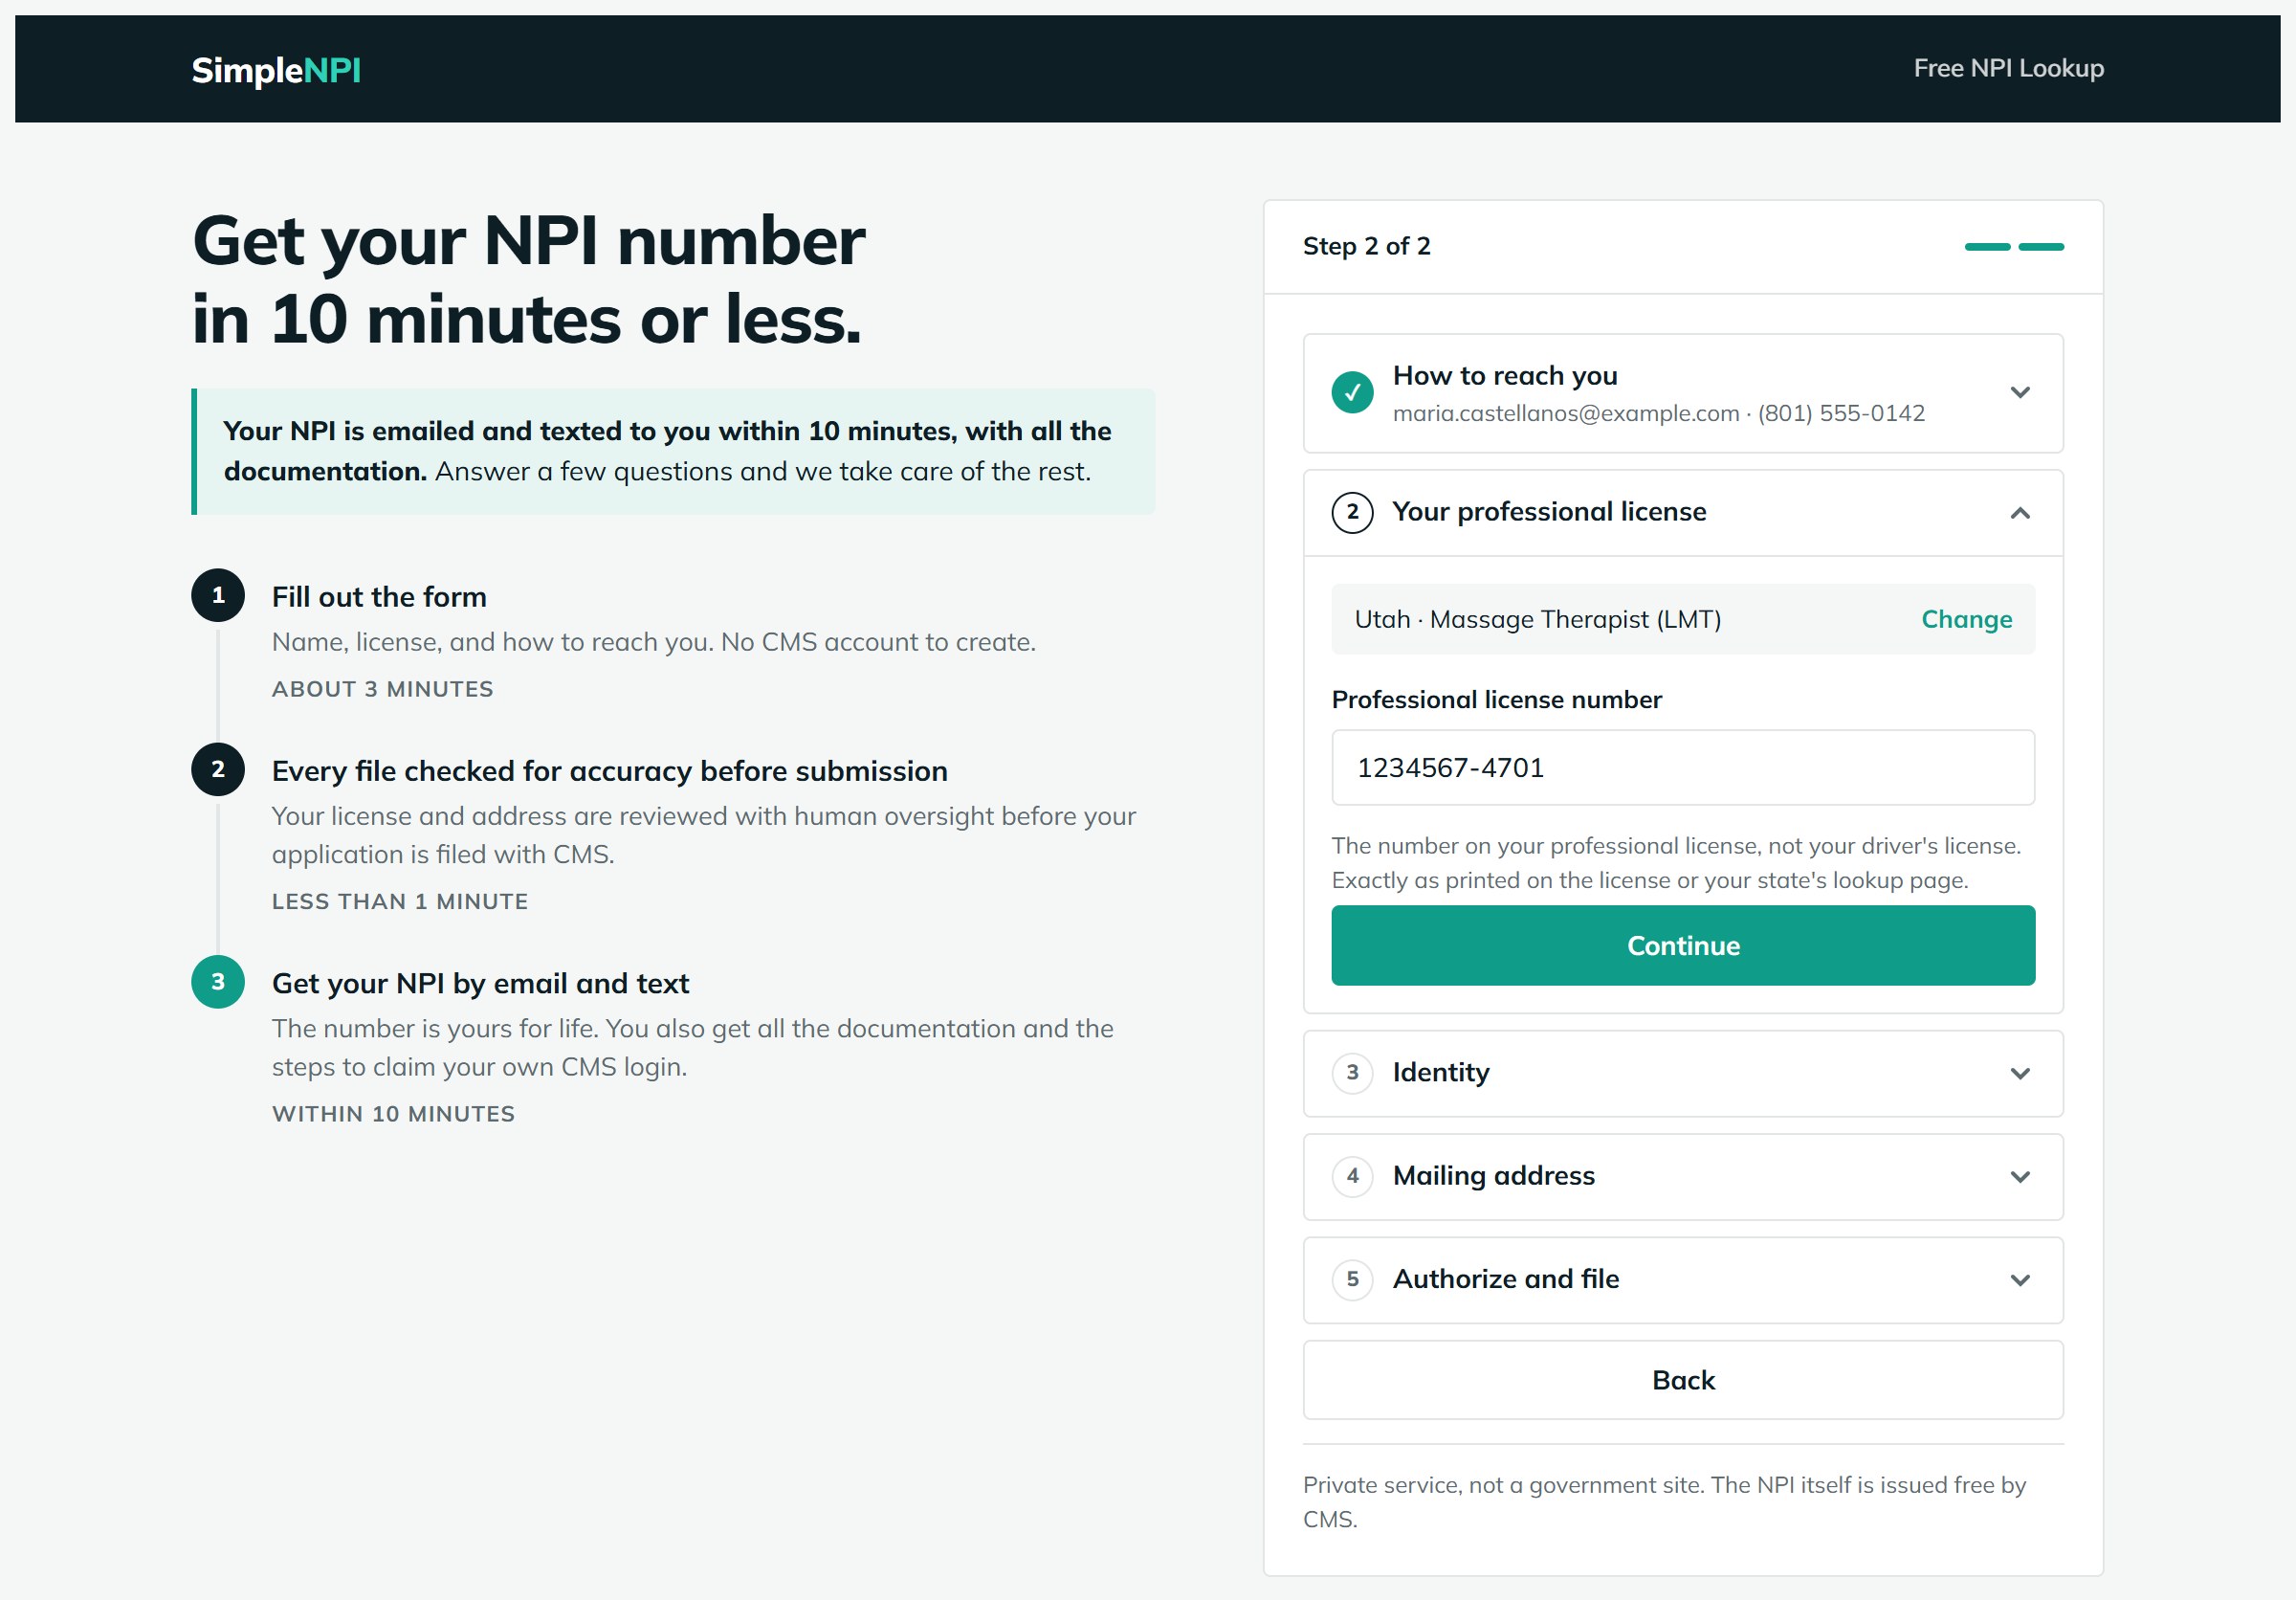Click the How to reach you heading

(1504, 375)
